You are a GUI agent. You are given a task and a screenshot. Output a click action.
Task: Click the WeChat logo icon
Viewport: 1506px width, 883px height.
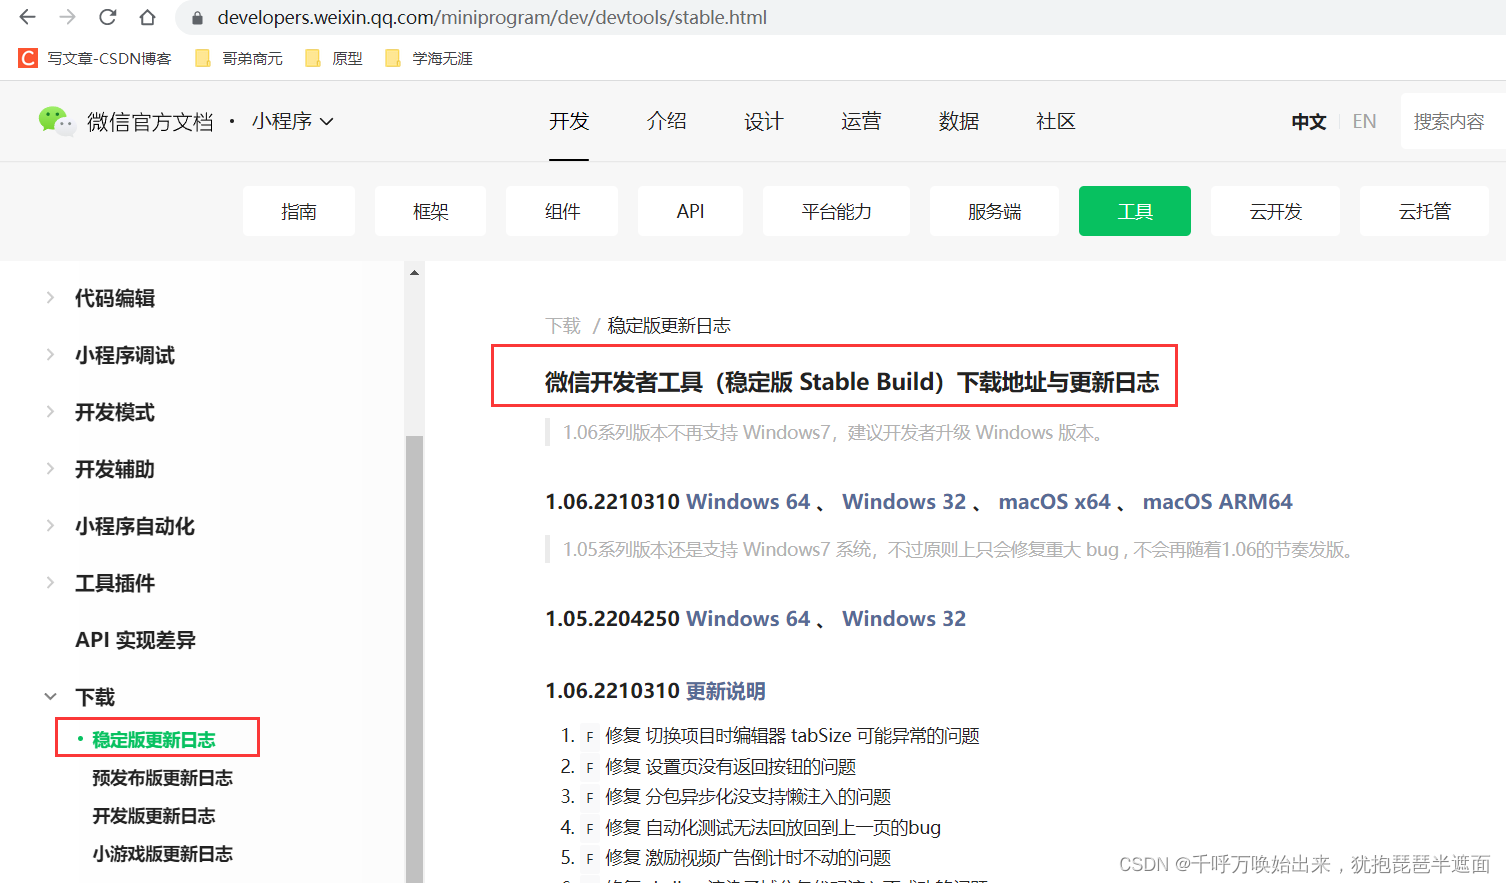pos(56,121)
